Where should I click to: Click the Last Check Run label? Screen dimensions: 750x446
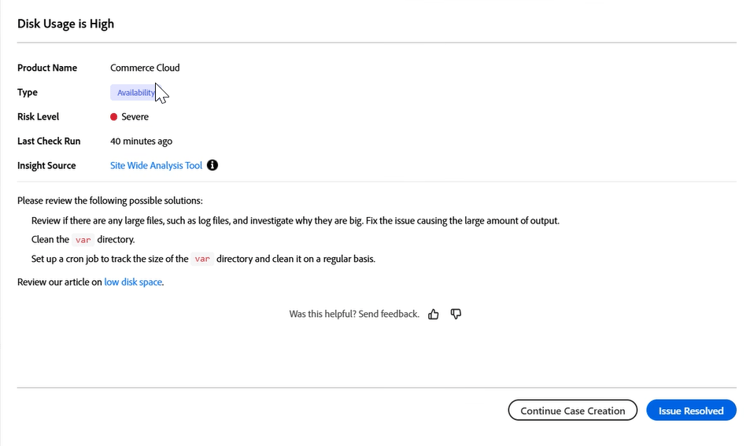click(x=49, y=141)
